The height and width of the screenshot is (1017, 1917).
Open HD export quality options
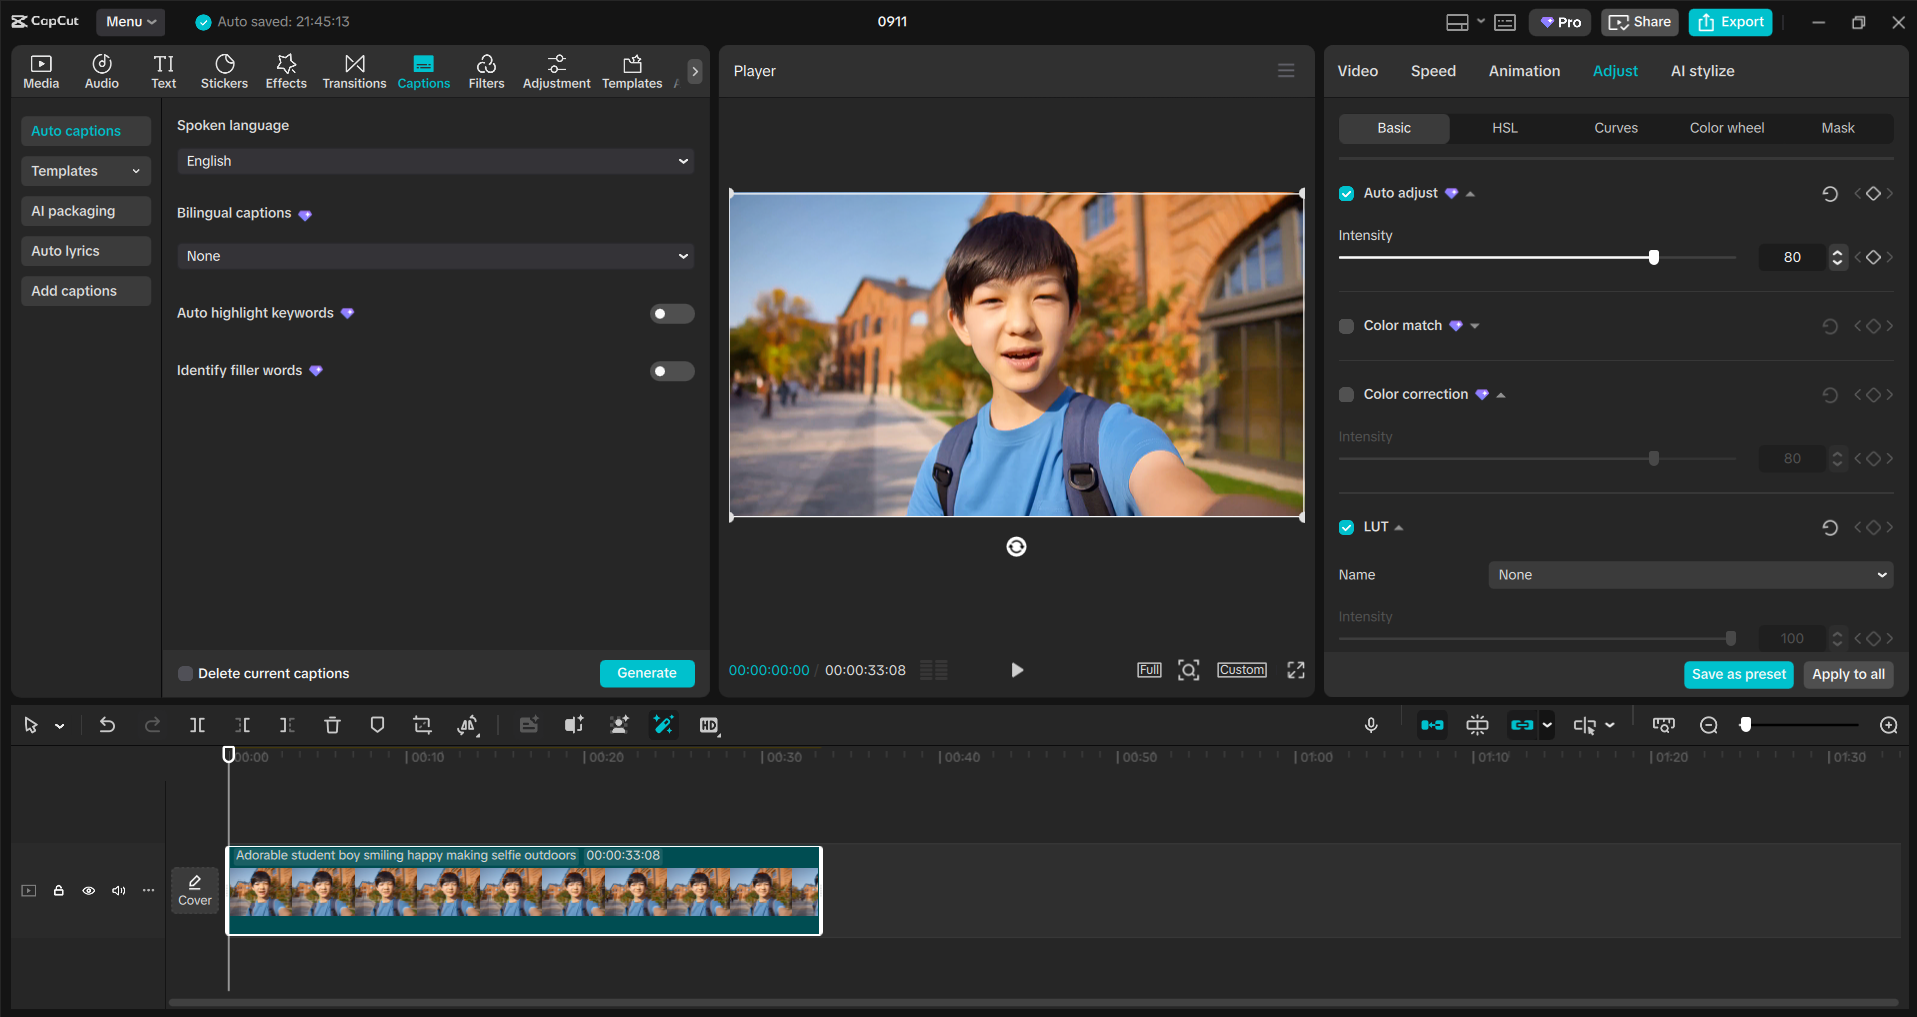709,724
